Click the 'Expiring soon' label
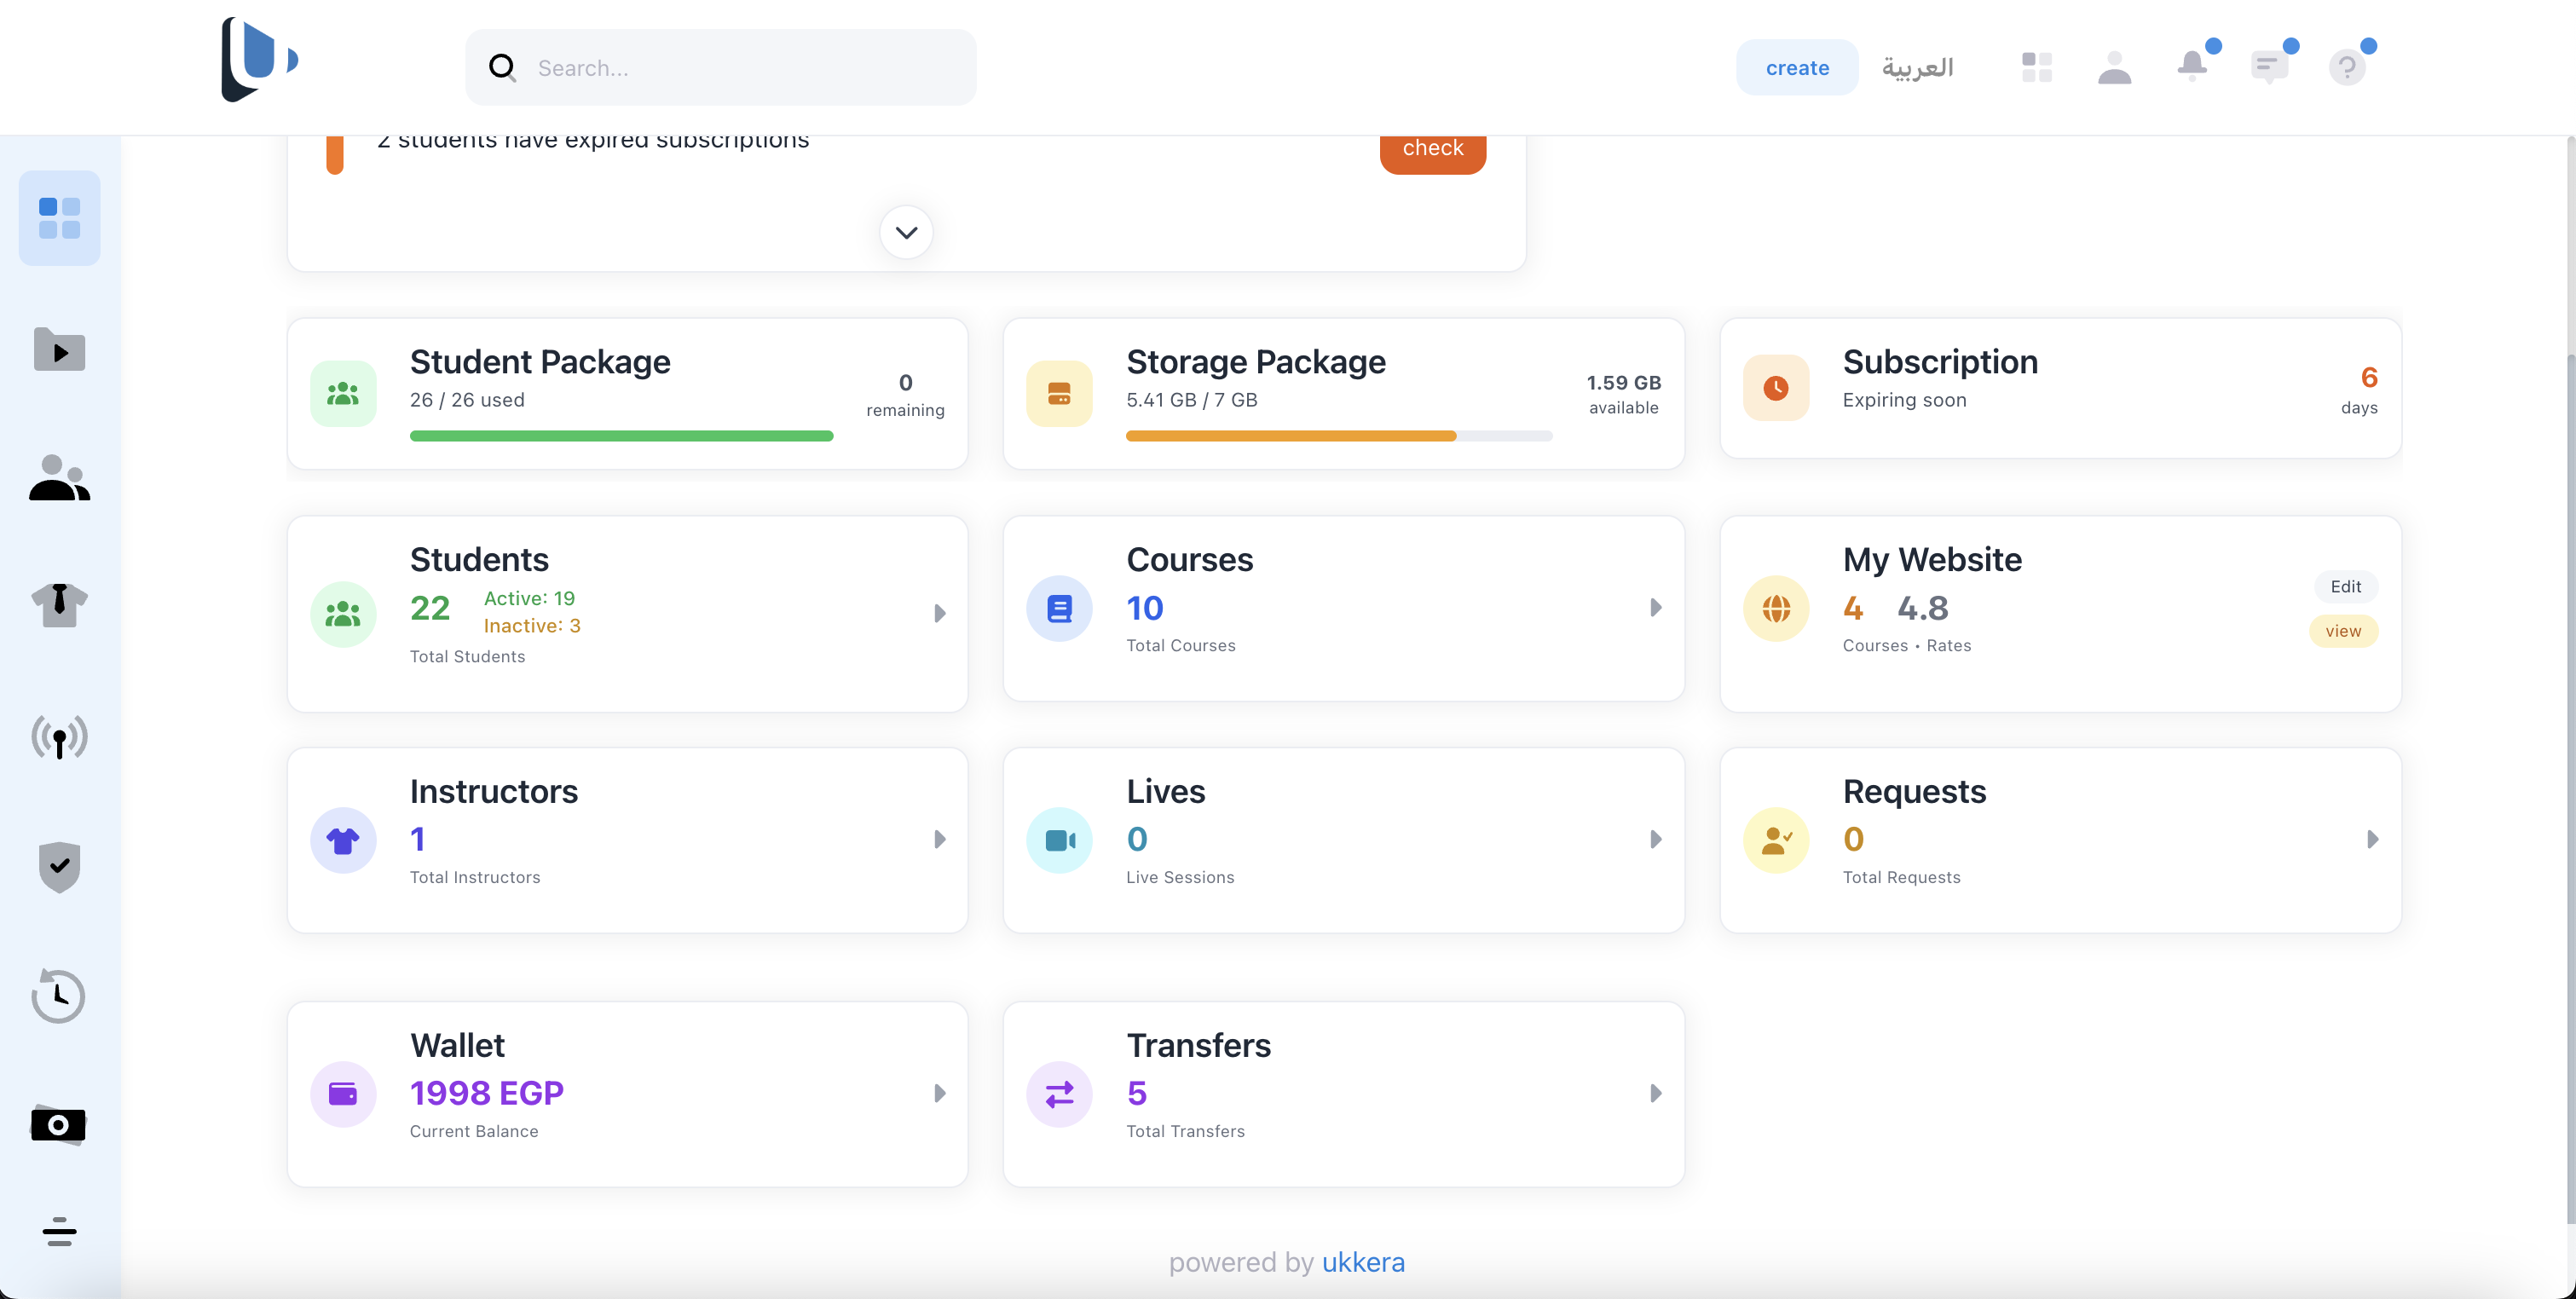This screenshot has width=2576, height=1299. [x=1904, y=400]
